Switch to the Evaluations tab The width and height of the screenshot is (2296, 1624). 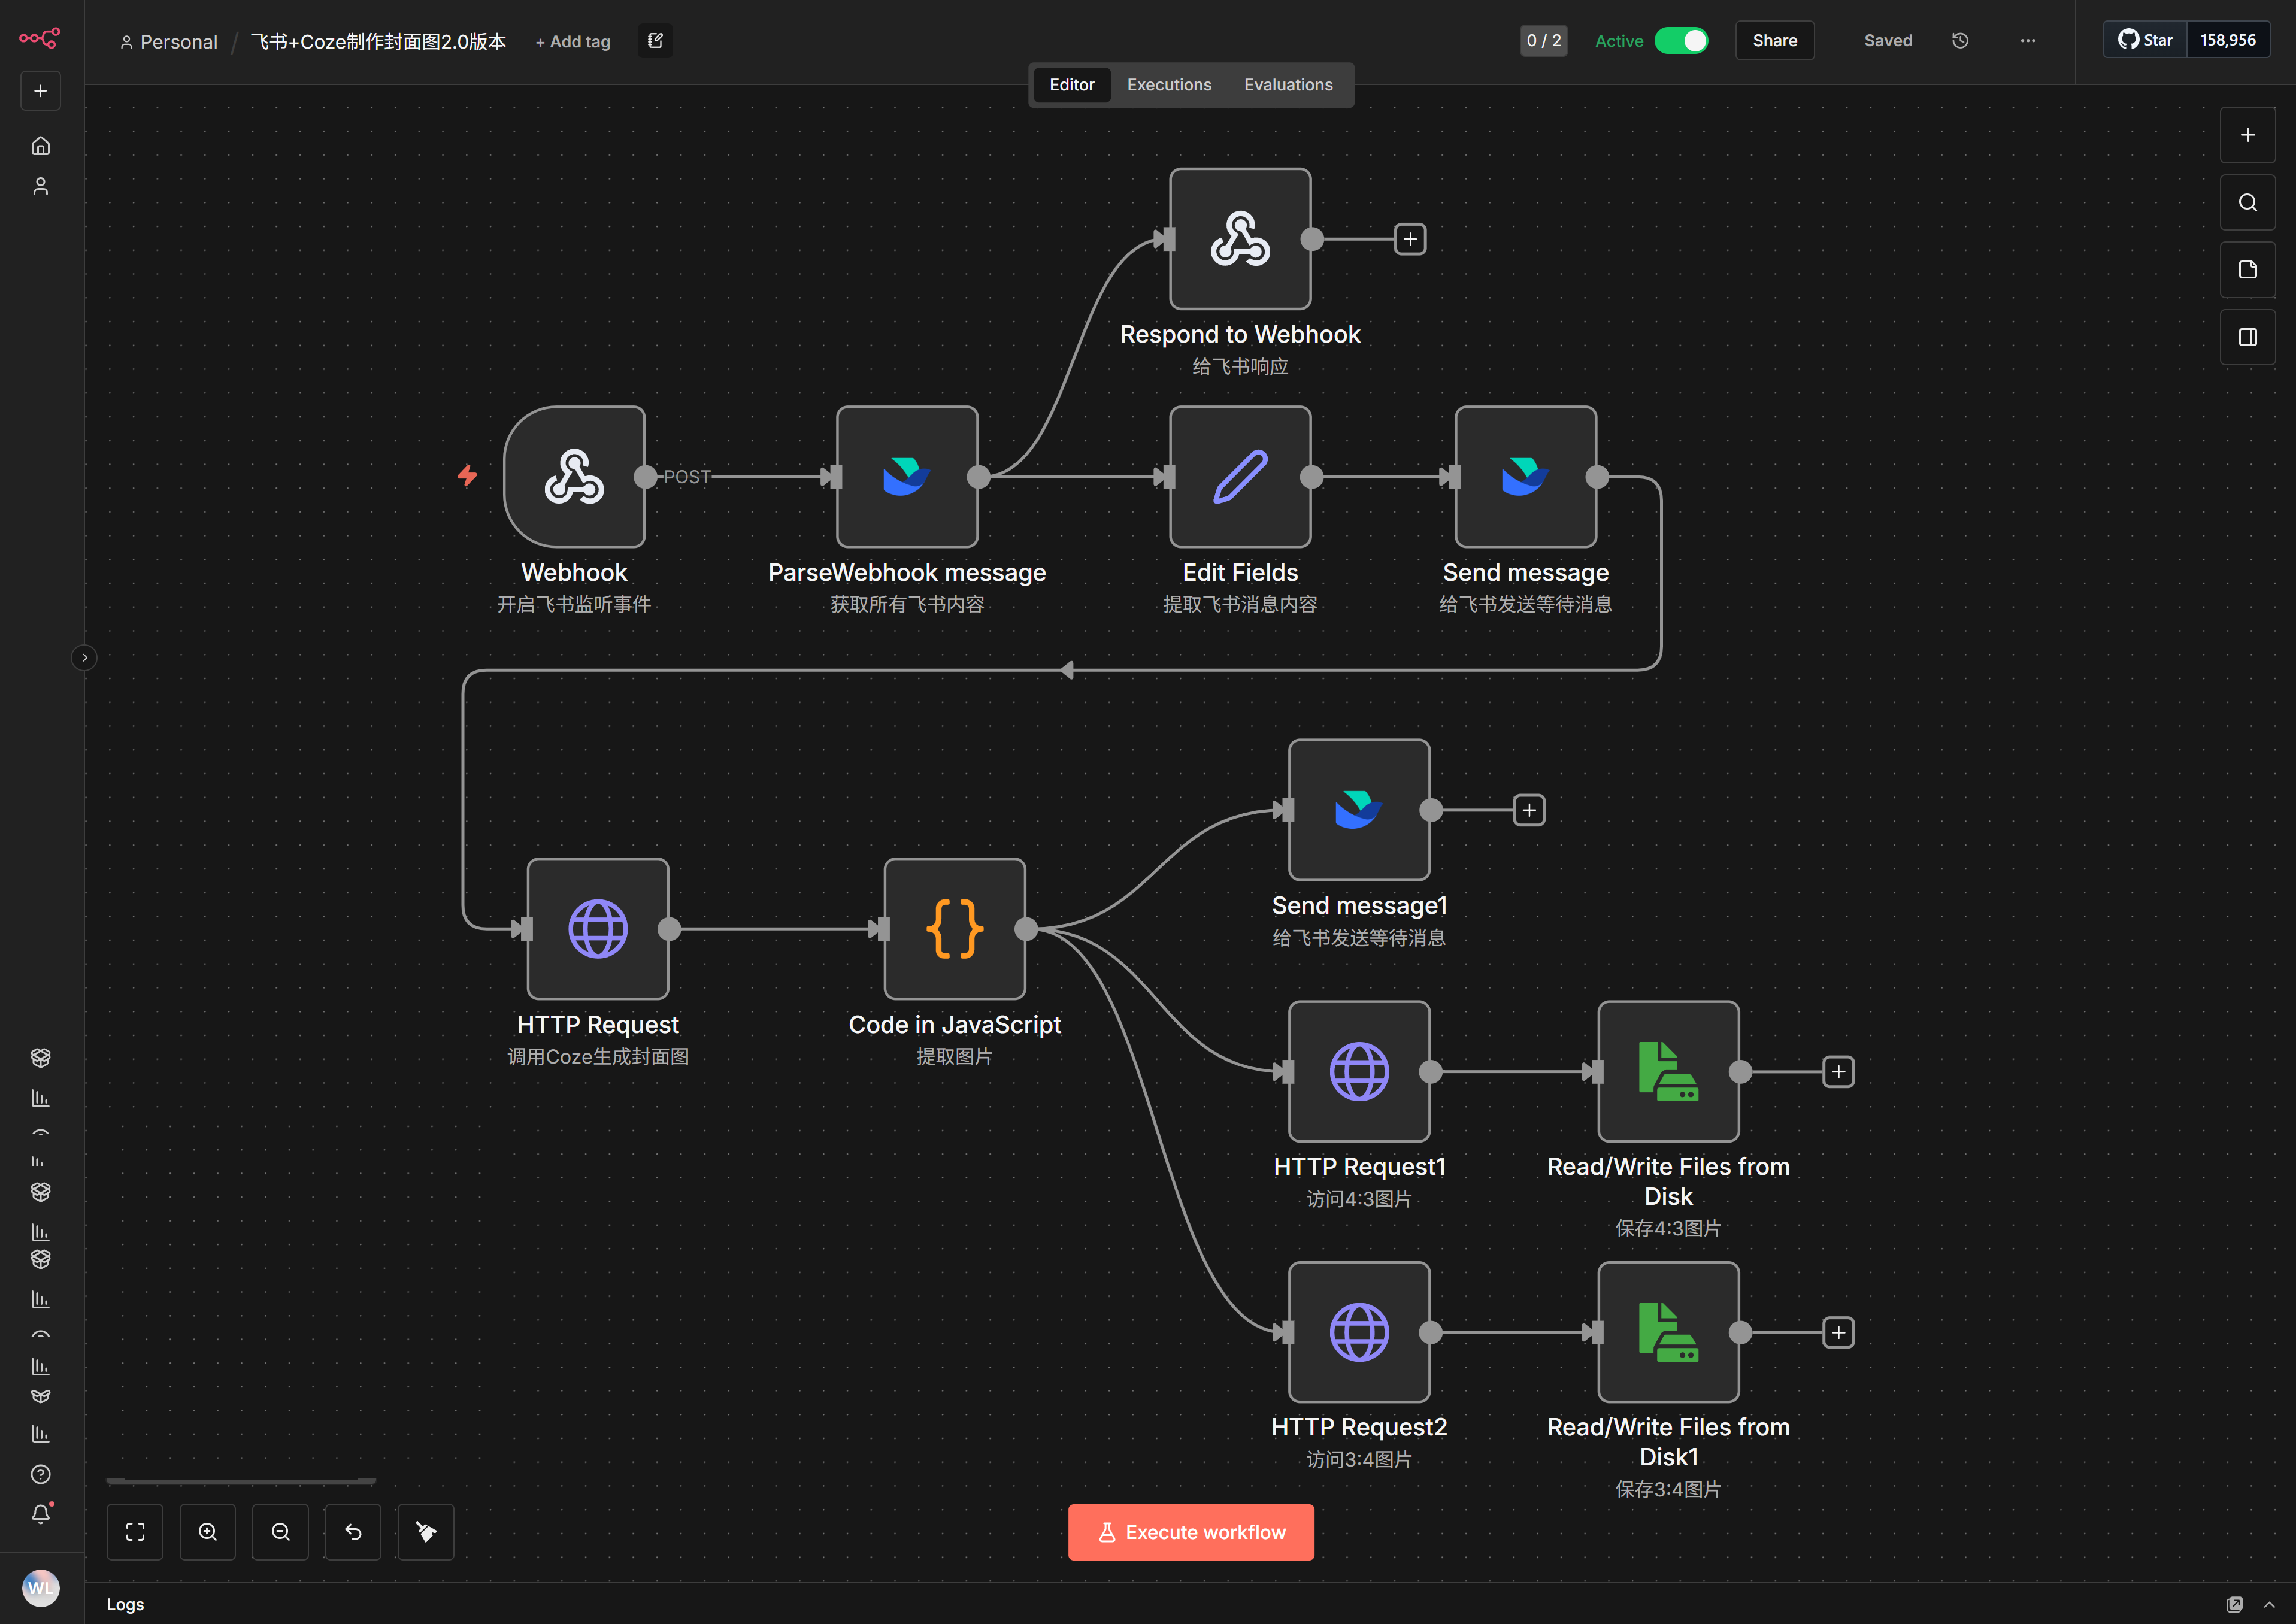1288,85
